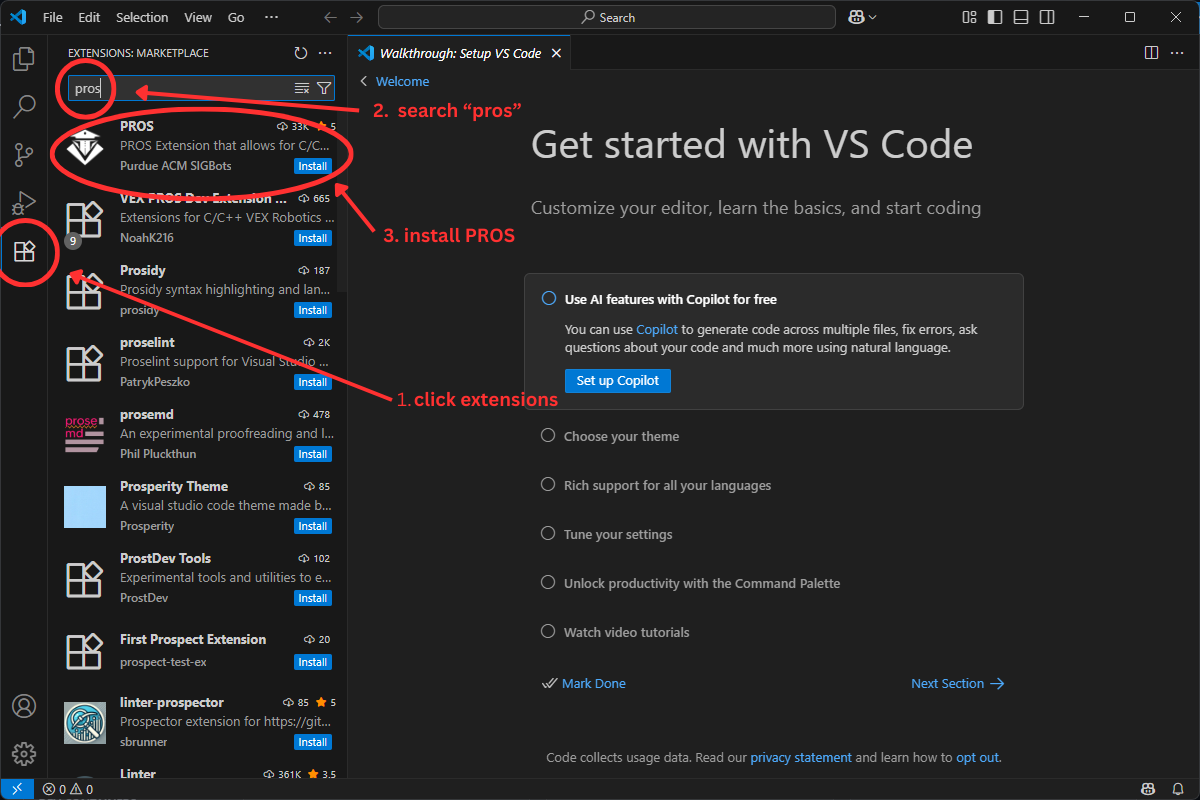Select the 'Choose your theme' step

tap(621, 436)
